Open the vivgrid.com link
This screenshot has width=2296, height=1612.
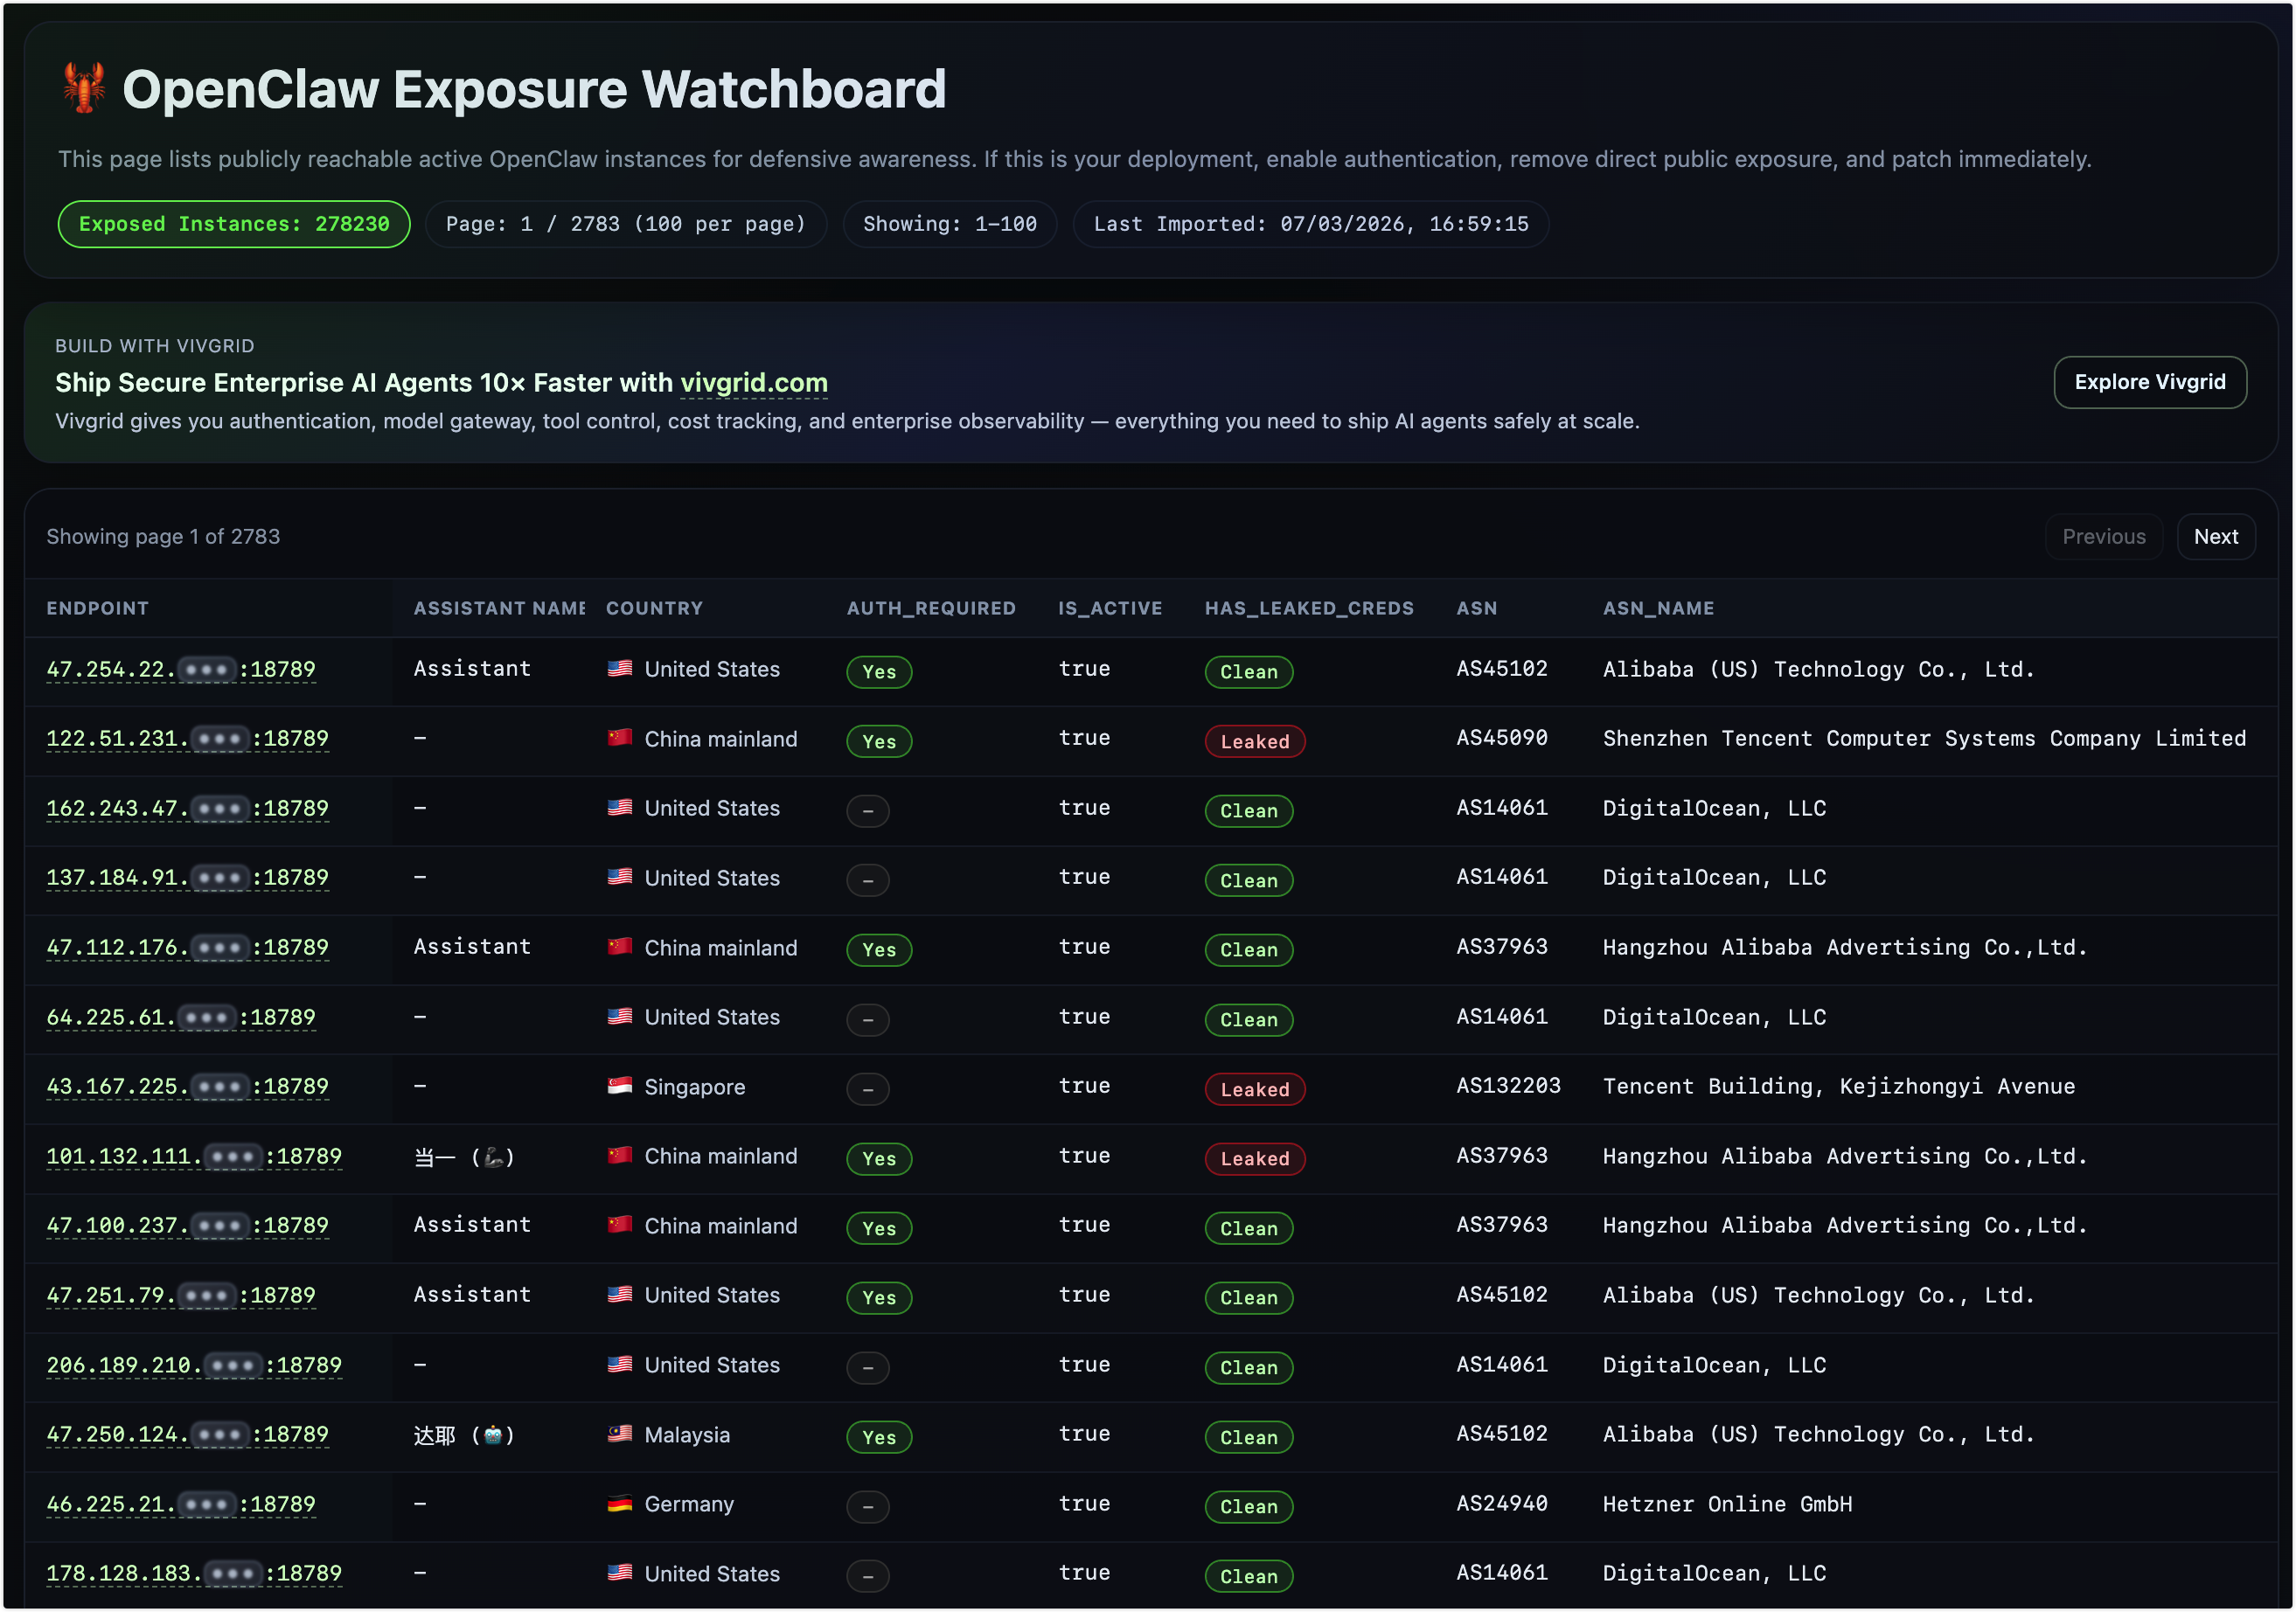pos(753,383)
